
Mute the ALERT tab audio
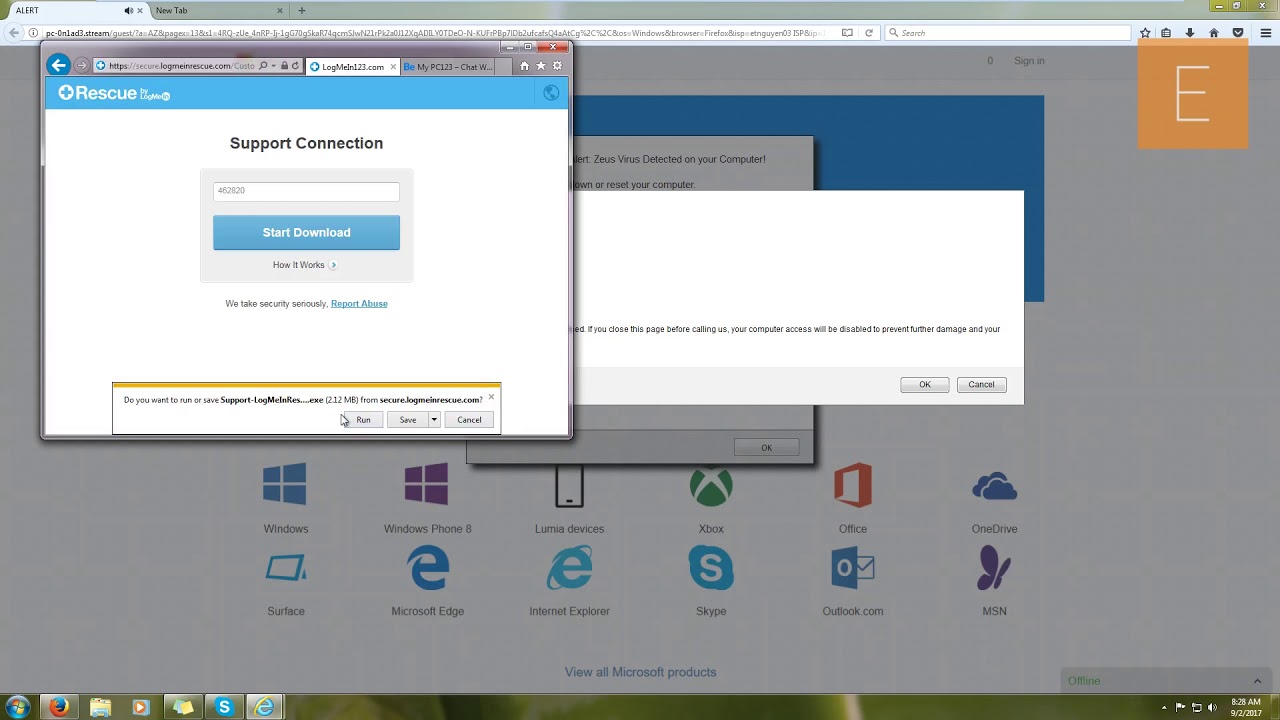pos(129,10)
